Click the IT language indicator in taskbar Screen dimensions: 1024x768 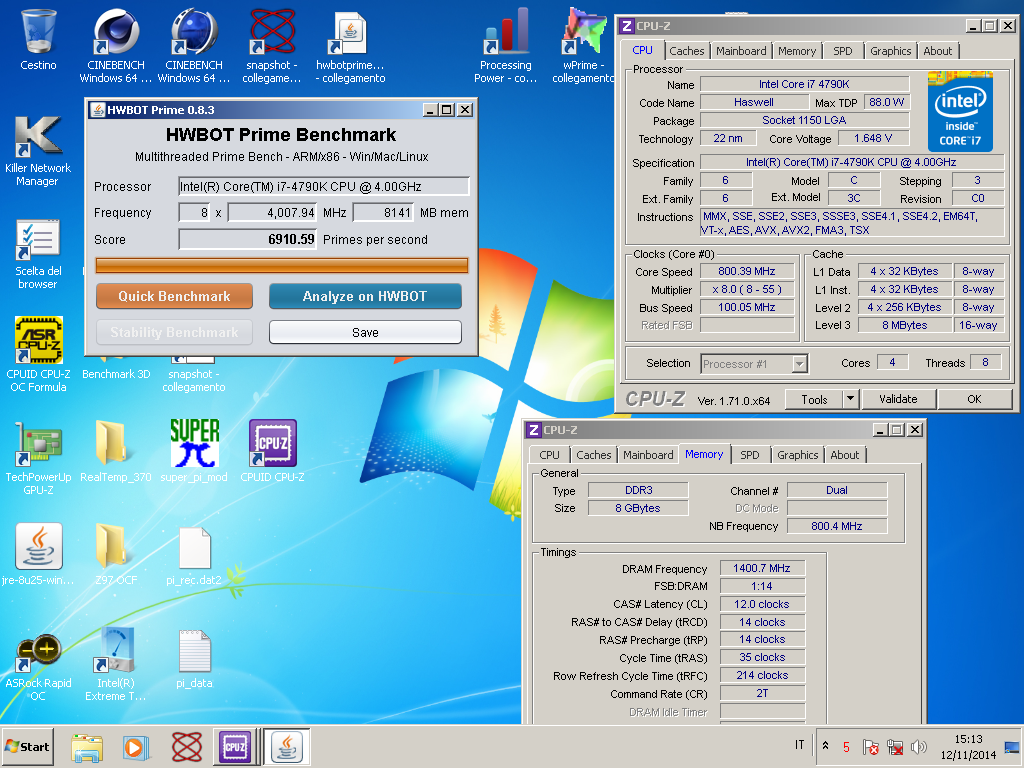click(799, 745)
